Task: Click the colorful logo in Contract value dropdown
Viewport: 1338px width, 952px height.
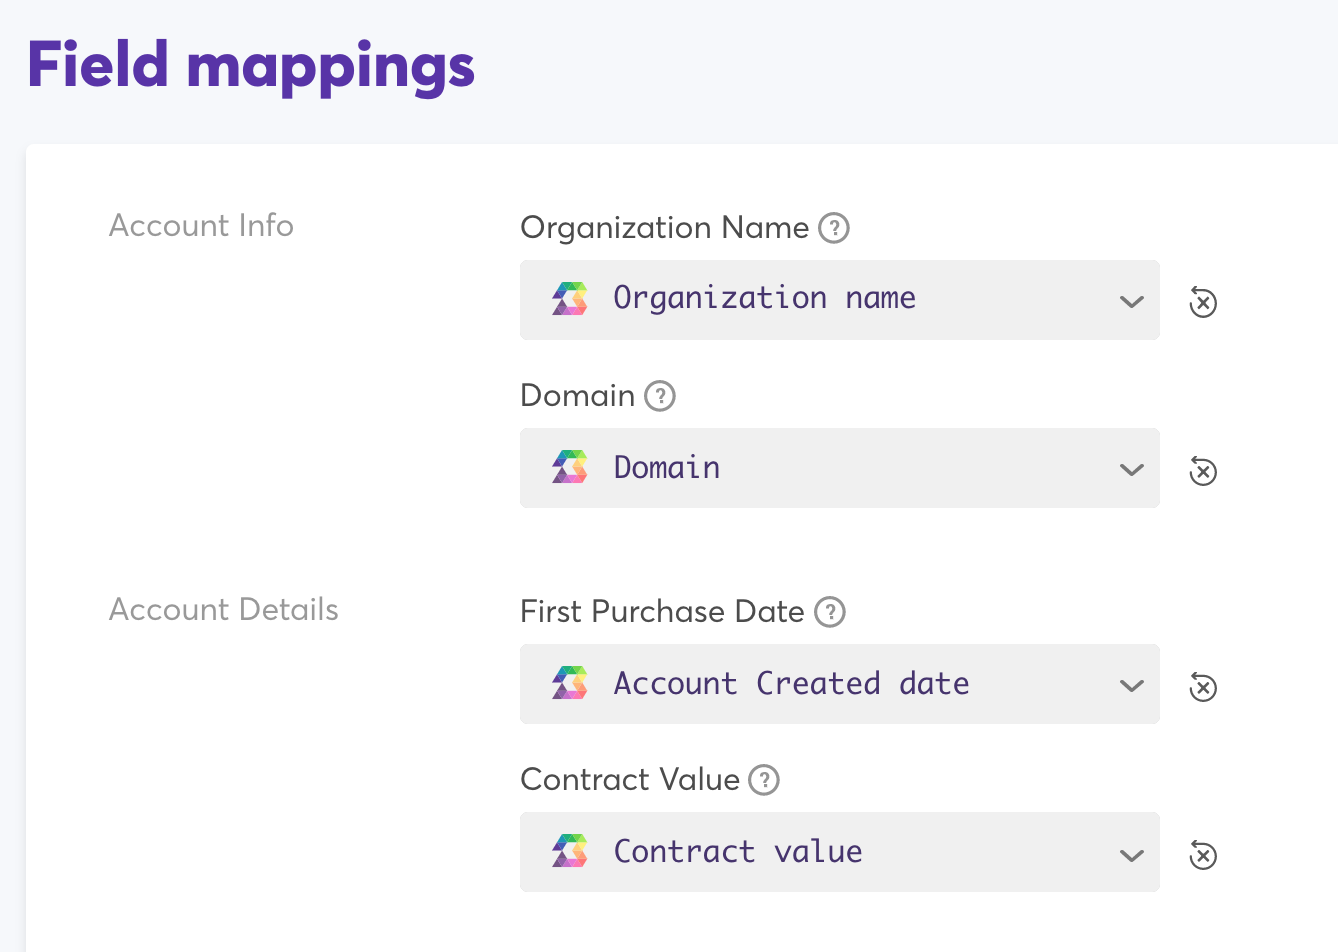Action: (570, 851)
